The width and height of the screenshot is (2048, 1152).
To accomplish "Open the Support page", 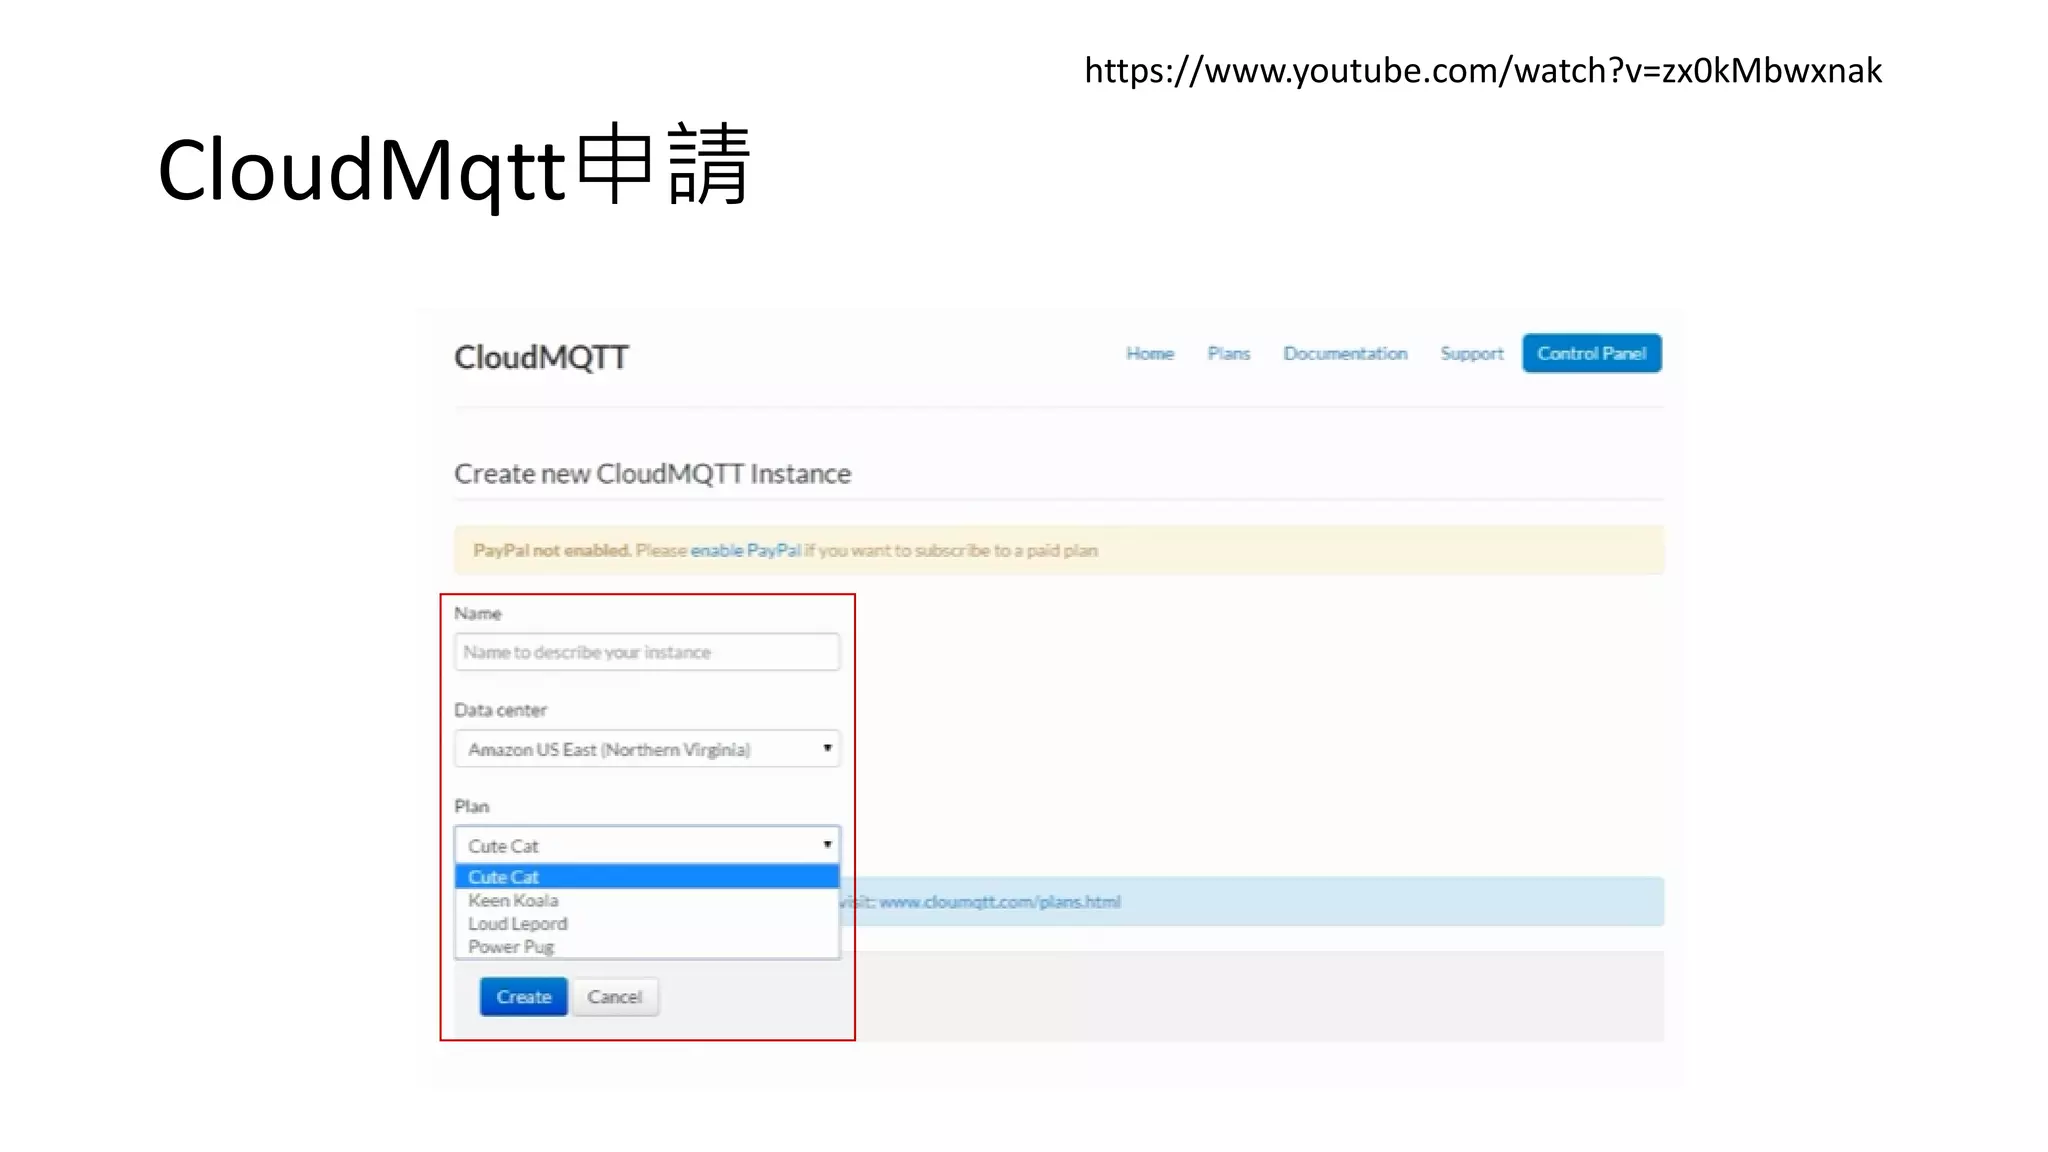I will click(x=1471, y=354).
